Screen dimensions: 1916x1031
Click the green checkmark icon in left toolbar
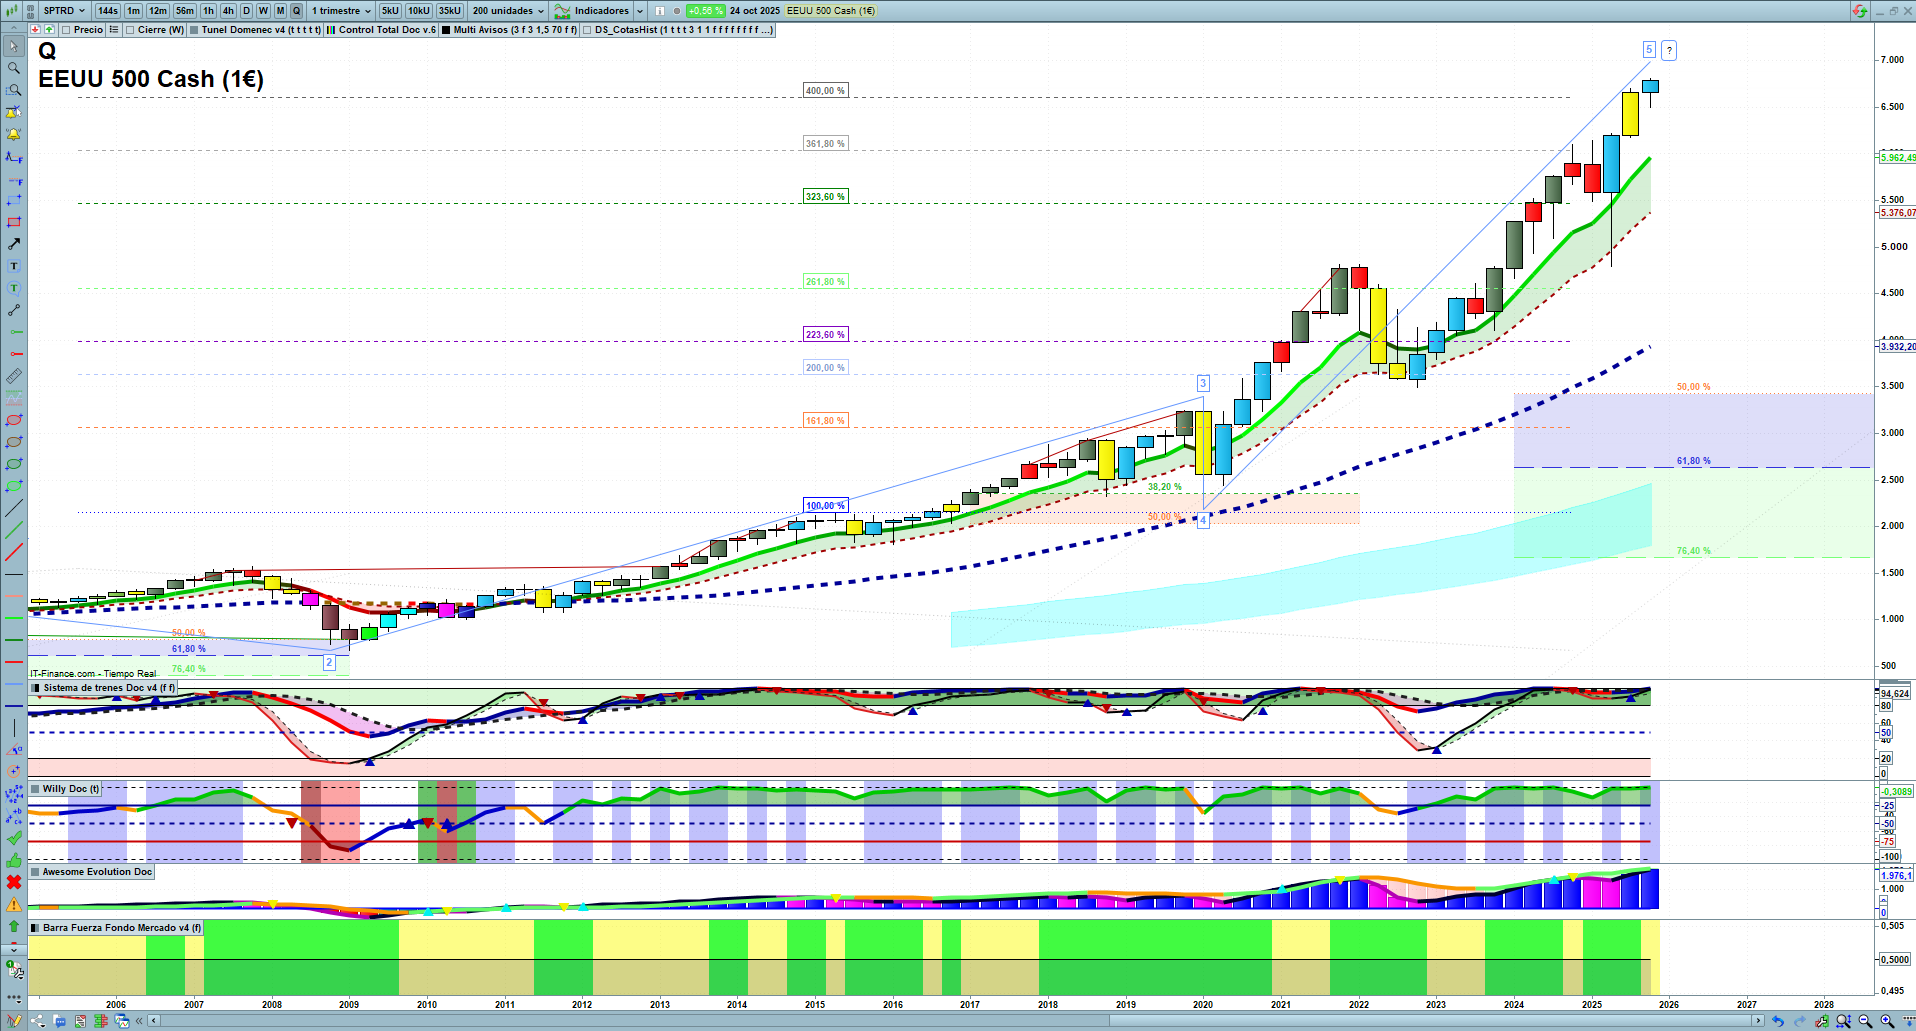coord(14,838)
